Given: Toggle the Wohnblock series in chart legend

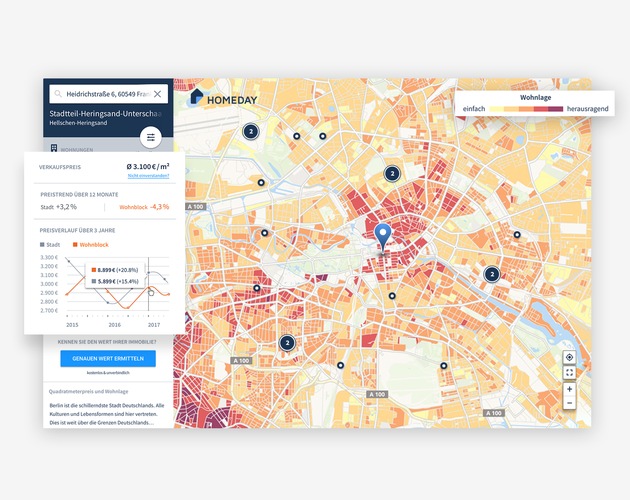Looking at the screenshot, I should (x=90, y=245).
